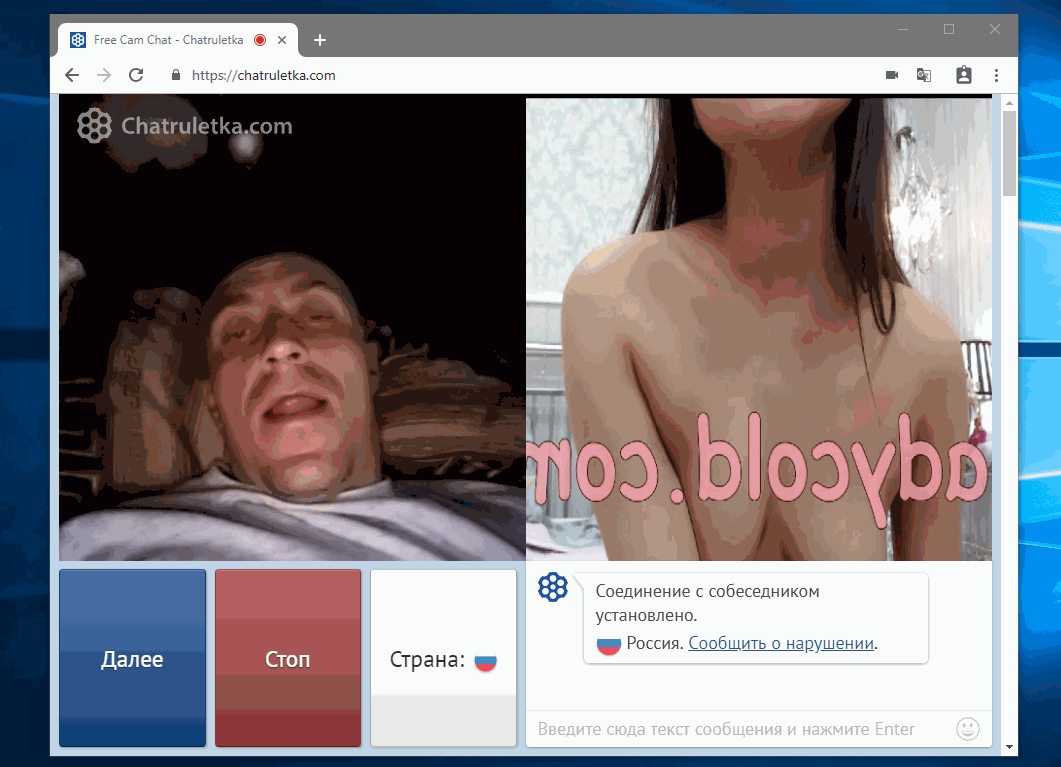
Task: Click the address bar URL
Action: [264, 75]
